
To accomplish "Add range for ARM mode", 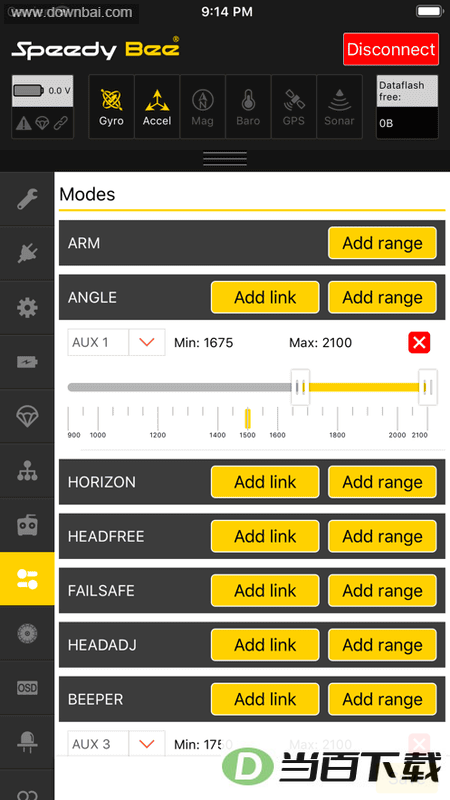I will point(382,243).
